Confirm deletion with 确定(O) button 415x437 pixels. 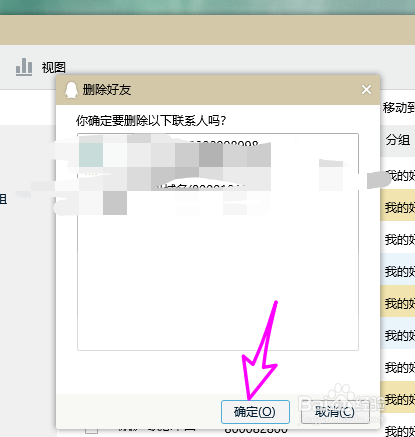pos(255,412)
